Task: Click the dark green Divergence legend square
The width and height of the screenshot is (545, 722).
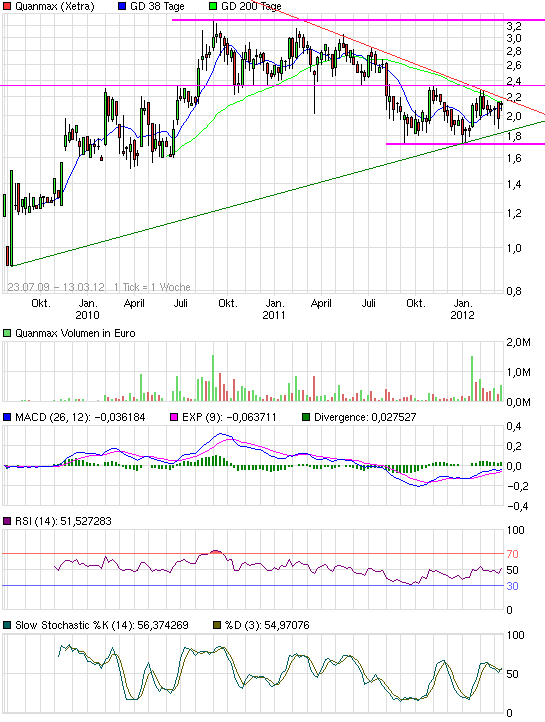Action: tap(306, 417)
